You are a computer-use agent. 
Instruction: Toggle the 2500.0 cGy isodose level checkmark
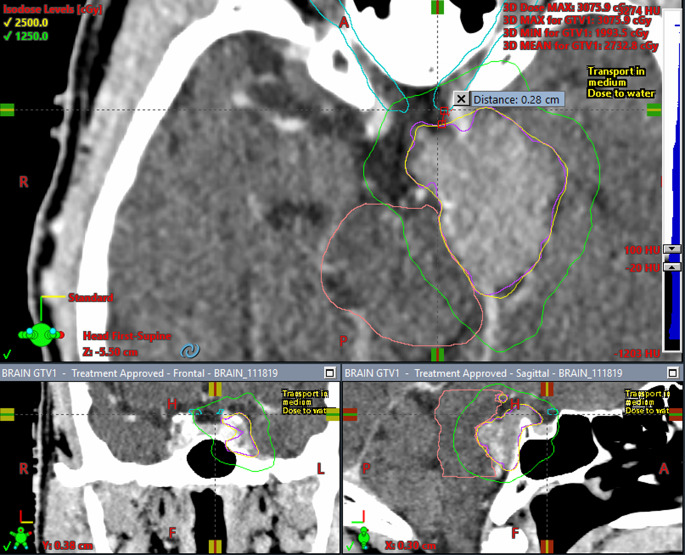pos(8,23)
